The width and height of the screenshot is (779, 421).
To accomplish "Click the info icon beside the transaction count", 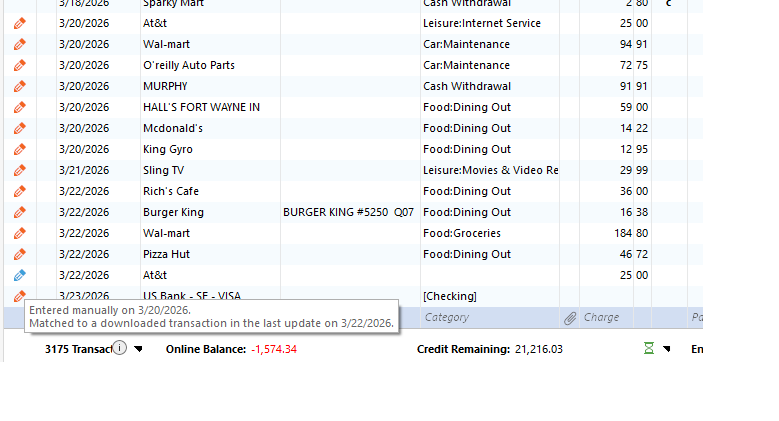I will point(119,348).
